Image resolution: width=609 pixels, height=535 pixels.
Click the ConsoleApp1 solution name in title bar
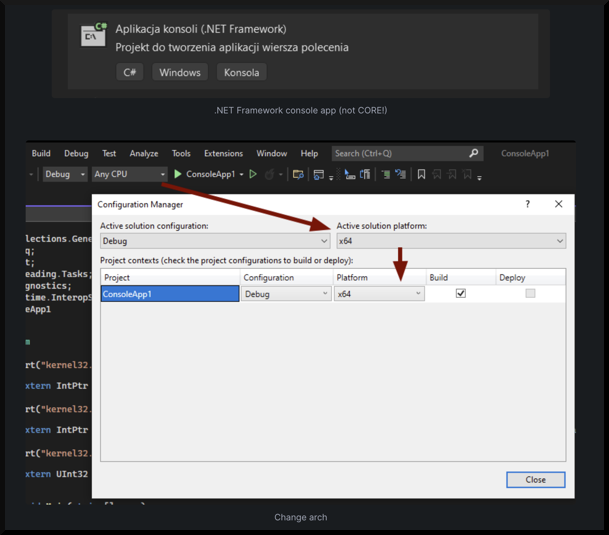pos(525,153)
